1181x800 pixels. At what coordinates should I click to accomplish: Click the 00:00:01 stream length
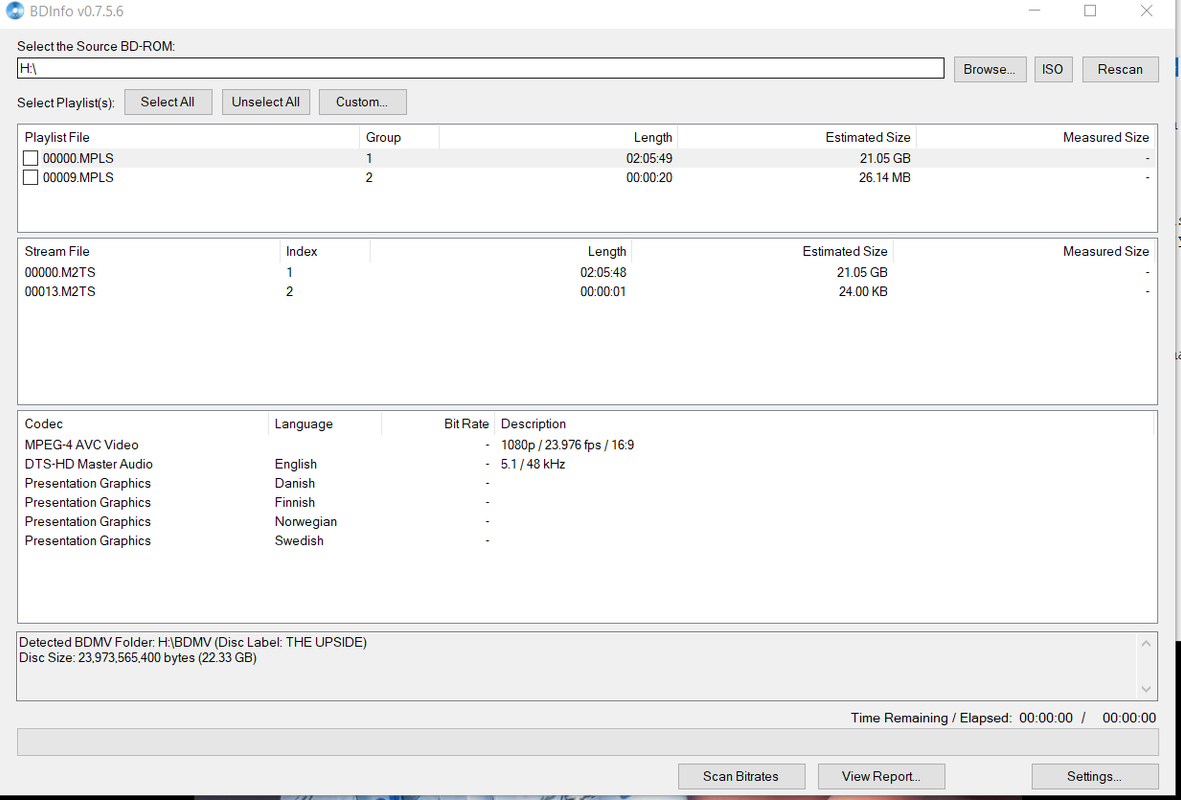click(x=603, y=292)
